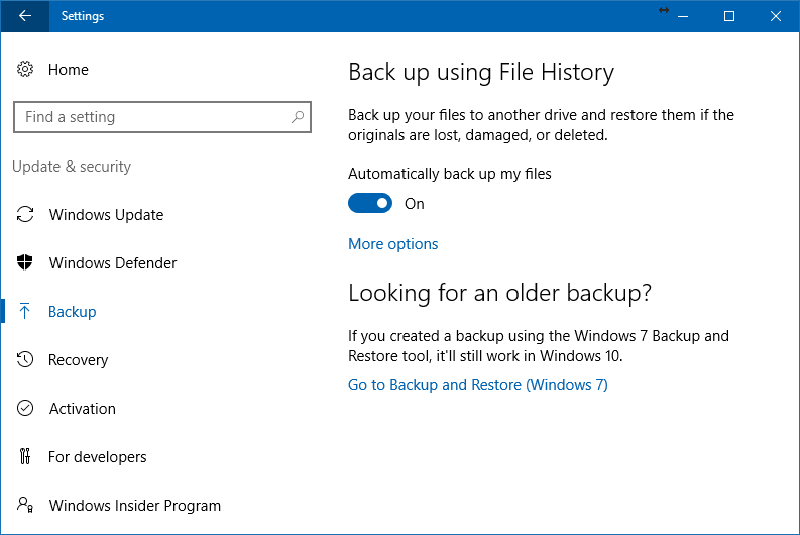Viewport: 800px width, 535px height.
Task: Go to Backup and Restore (Windows 7)
Action: (478, 385)
